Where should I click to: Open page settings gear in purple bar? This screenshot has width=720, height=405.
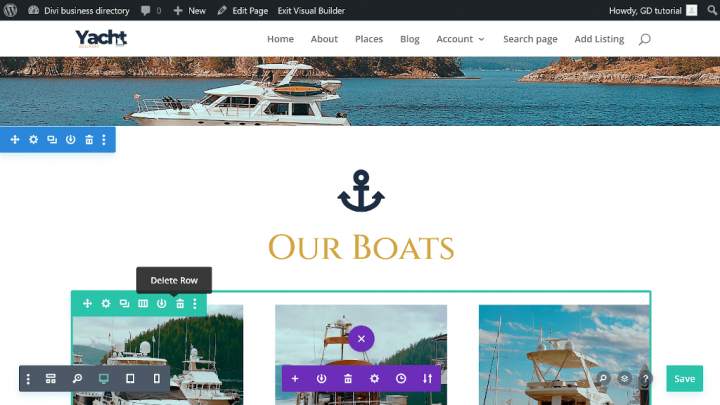click(374, 378)
